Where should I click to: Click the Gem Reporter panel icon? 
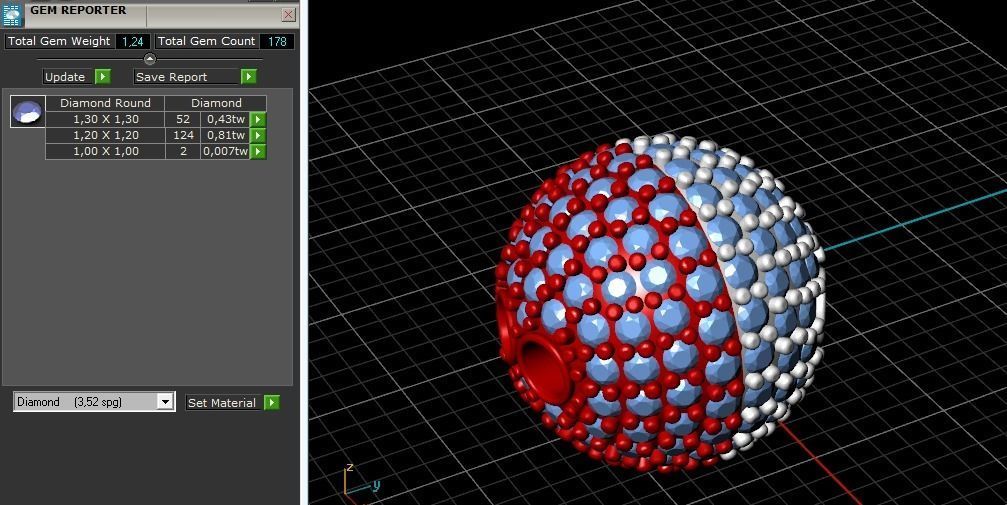pyautogui.click(x=12, y=14)
